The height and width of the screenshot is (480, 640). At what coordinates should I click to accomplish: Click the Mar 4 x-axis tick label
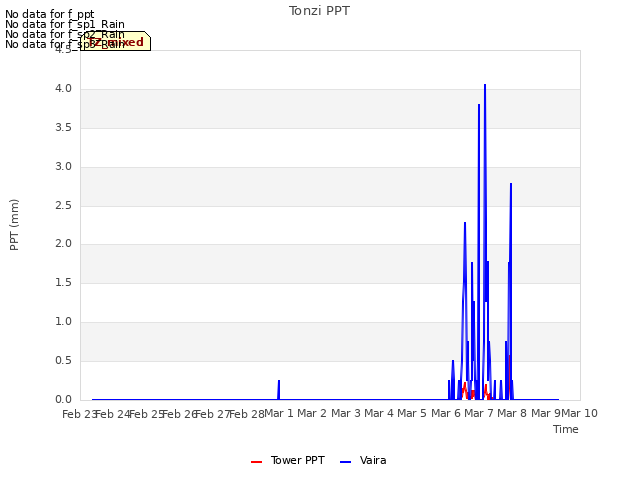(379, 413)
